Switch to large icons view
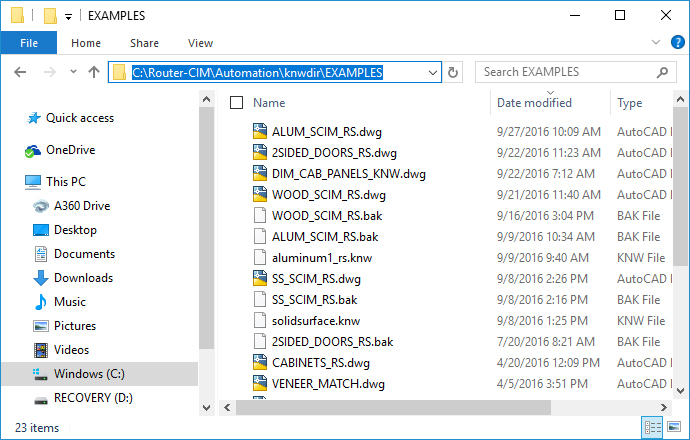690x440 pixels. click(x=673, y=428)
